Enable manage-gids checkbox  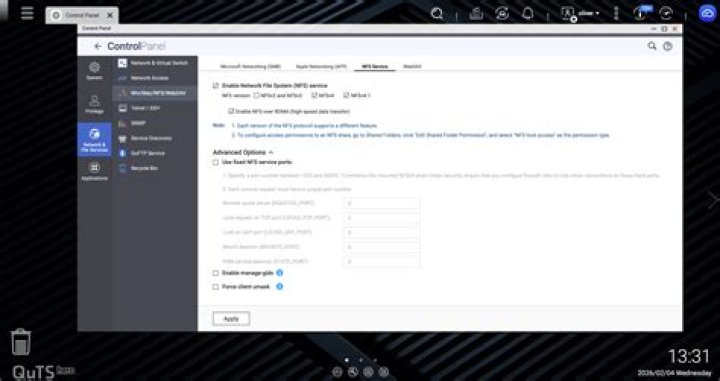tap(215, 273)
